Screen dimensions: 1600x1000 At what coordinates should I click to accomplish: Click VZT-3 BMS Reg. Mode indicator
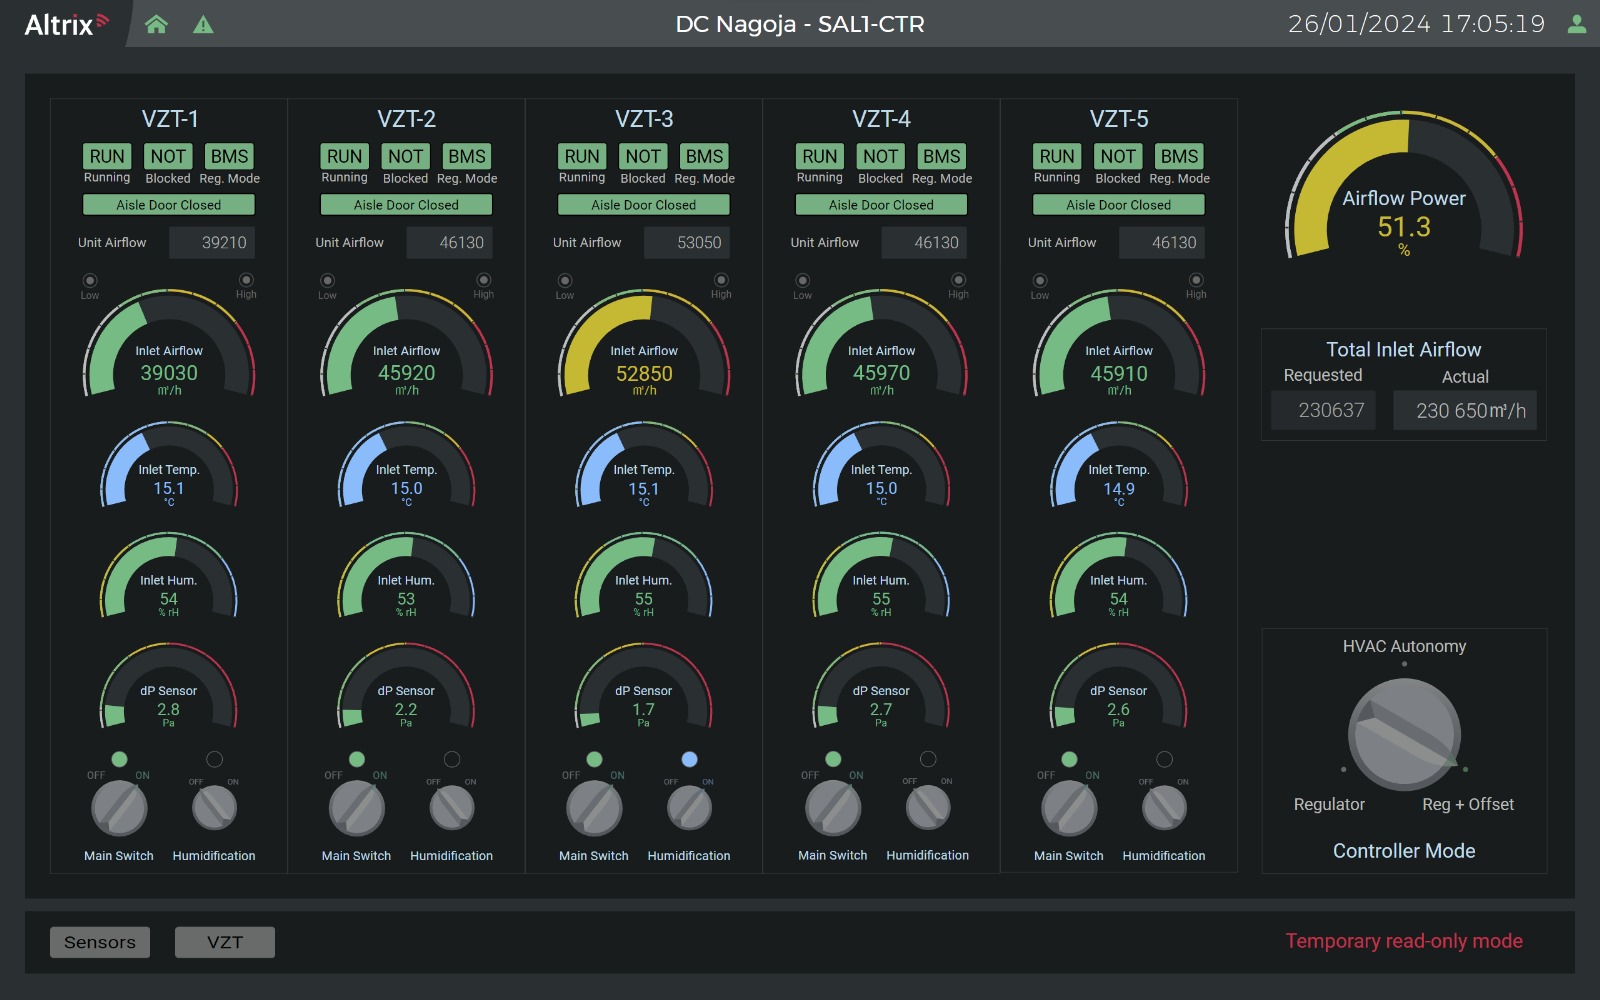704,156
